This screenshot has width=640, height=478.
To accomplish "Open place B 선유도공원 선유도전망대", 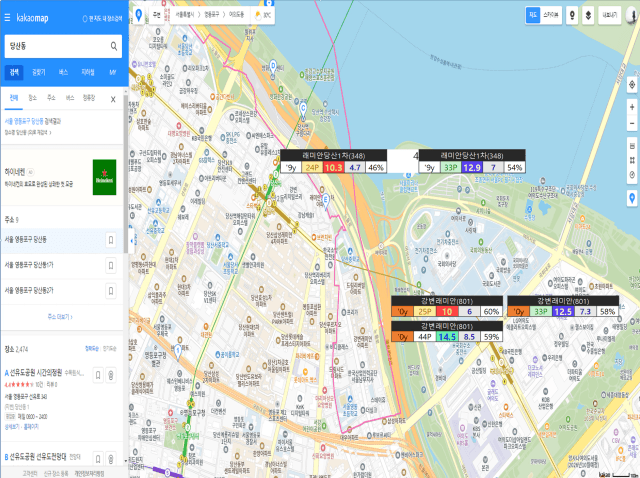I will pyautogui.click(x=35, y=457).
